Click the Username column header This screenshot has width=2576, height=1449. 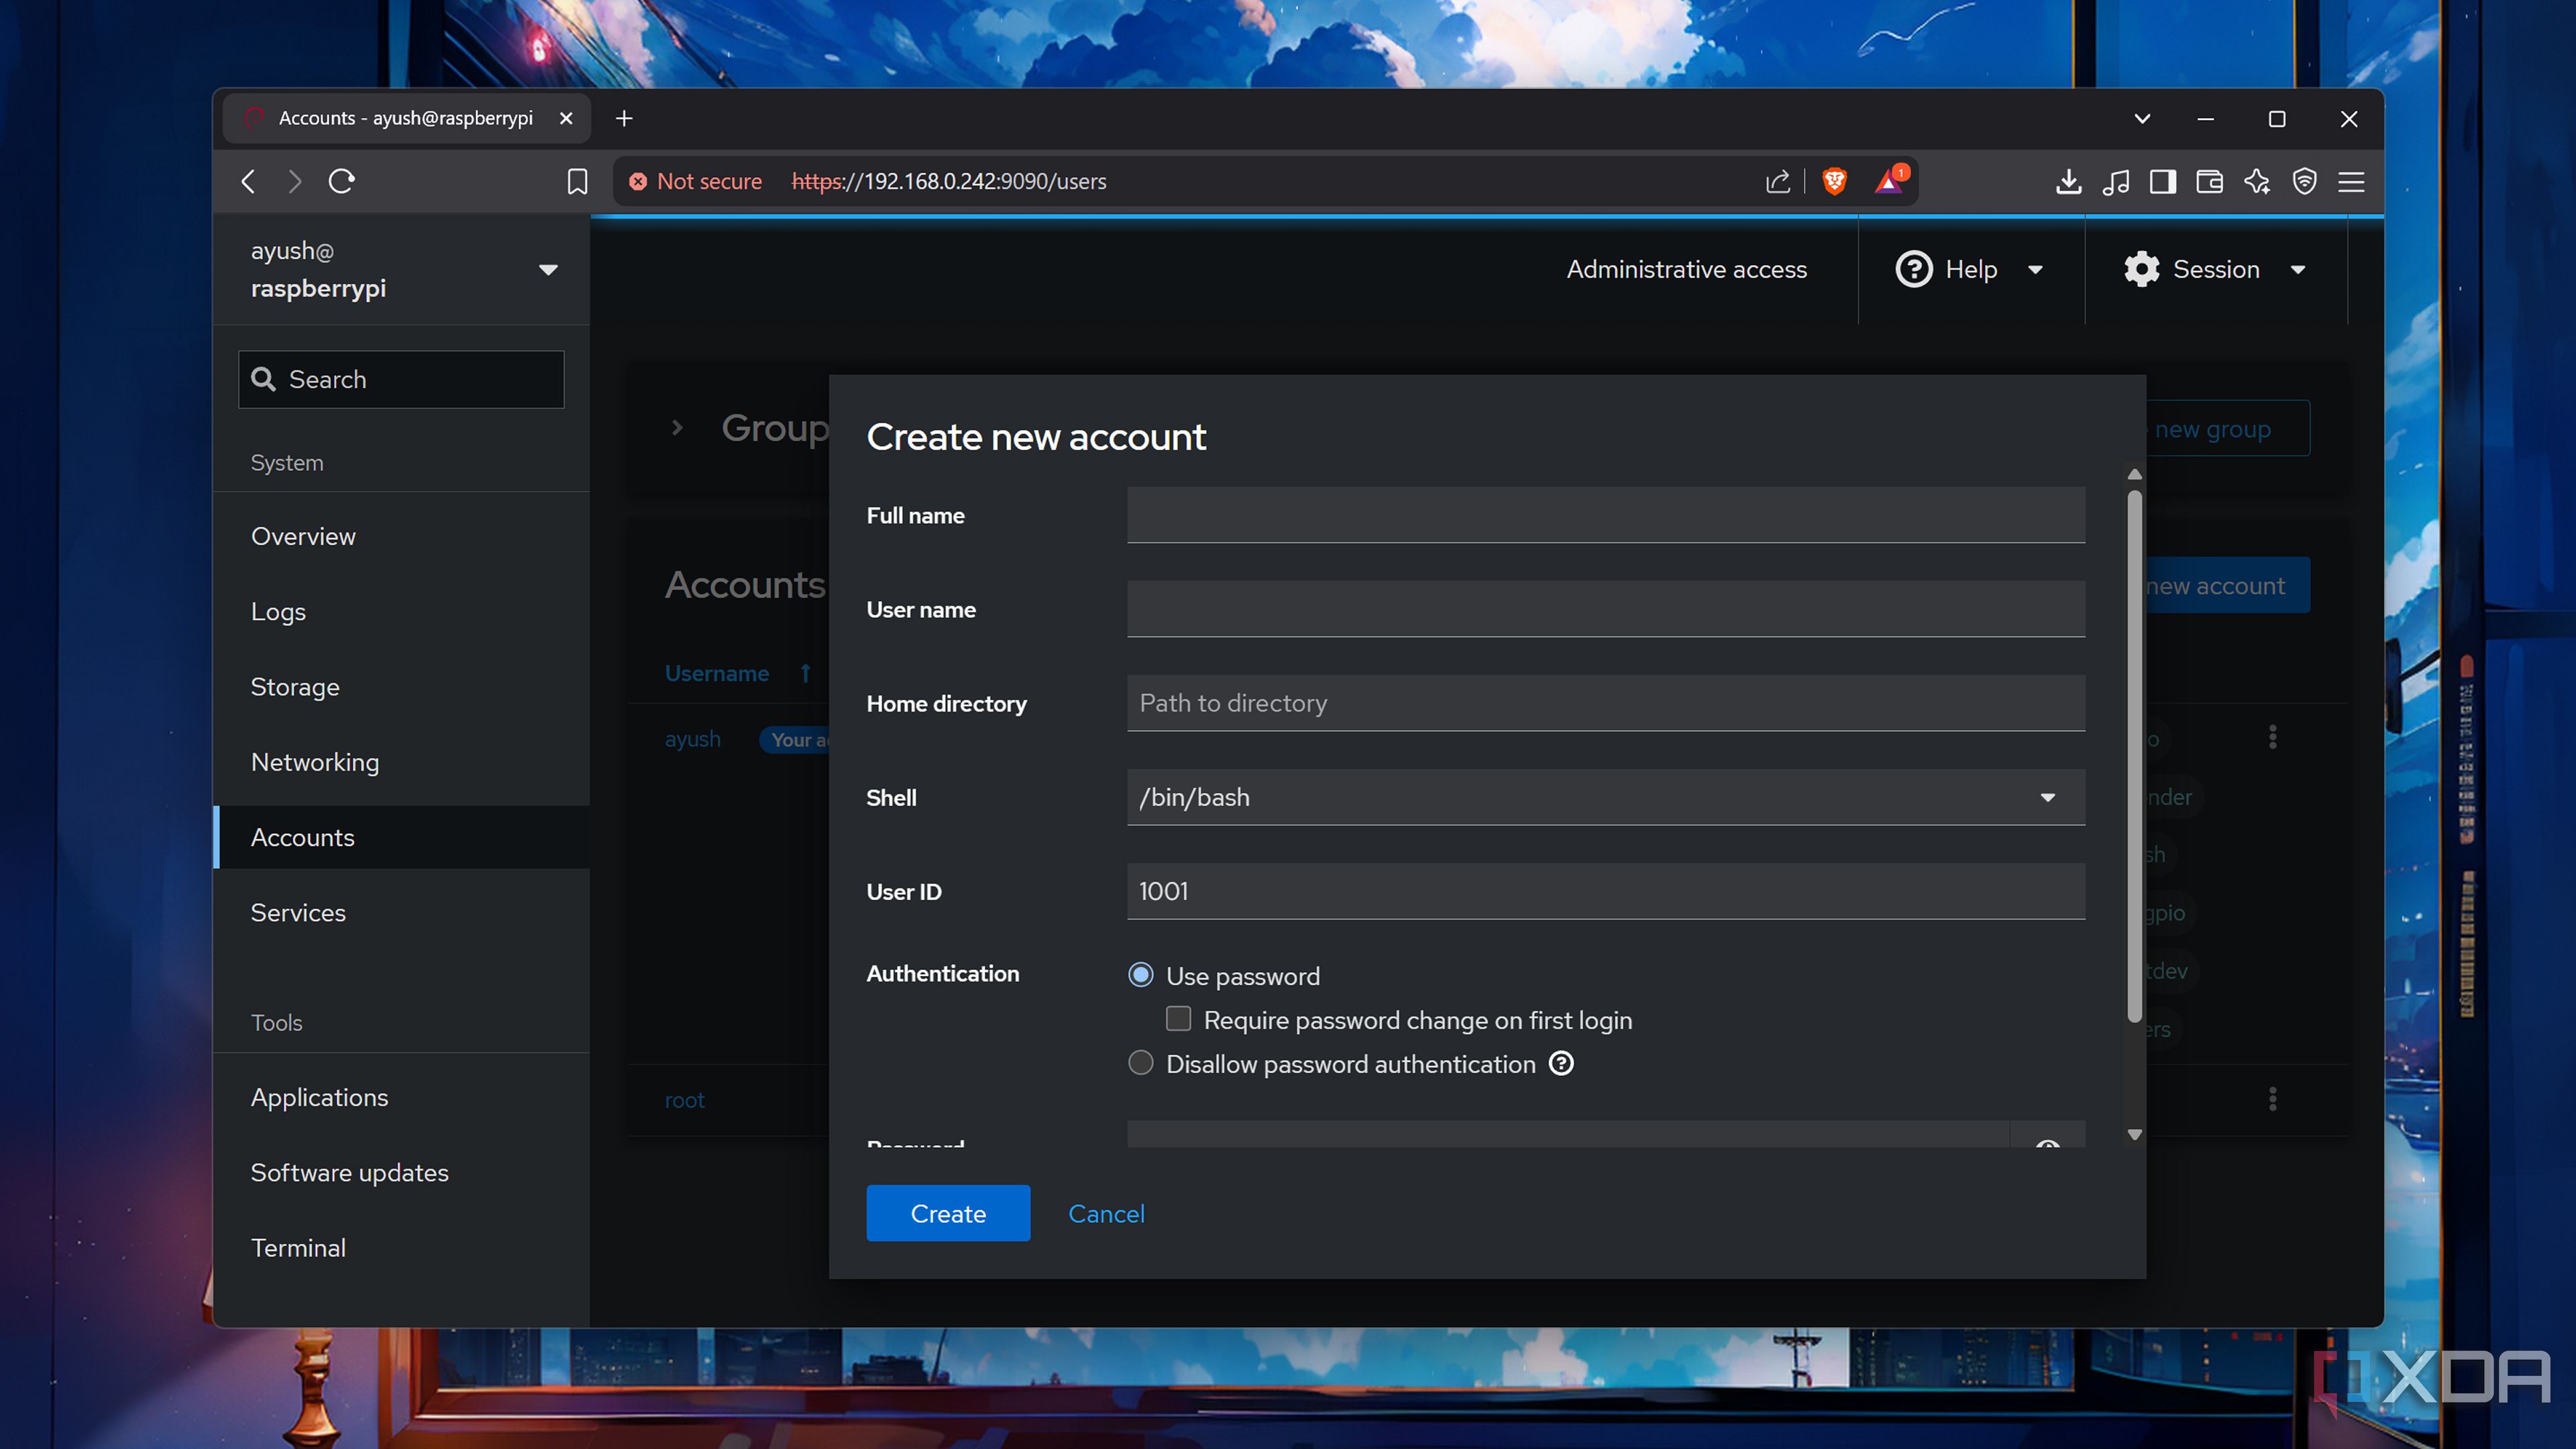pyautogui.click(x=717, y=673)
